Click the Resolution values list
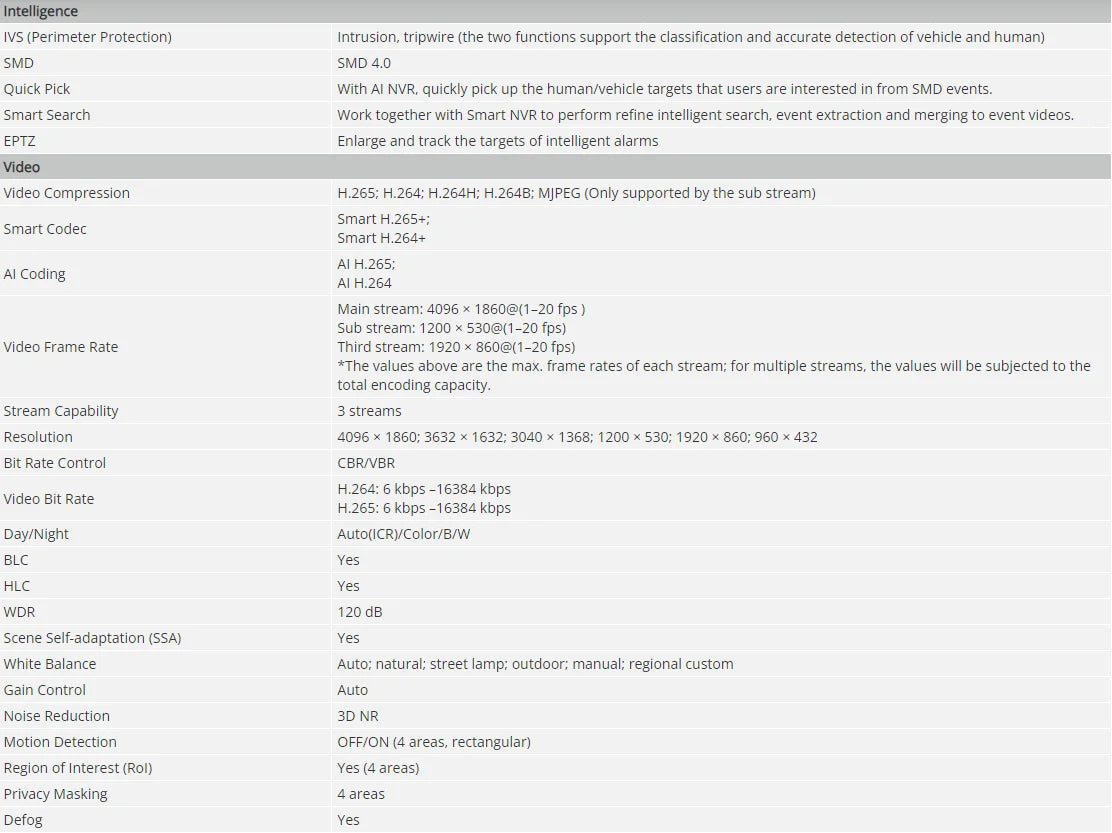Screen dimensions: 1112x833 coord(577,437)
